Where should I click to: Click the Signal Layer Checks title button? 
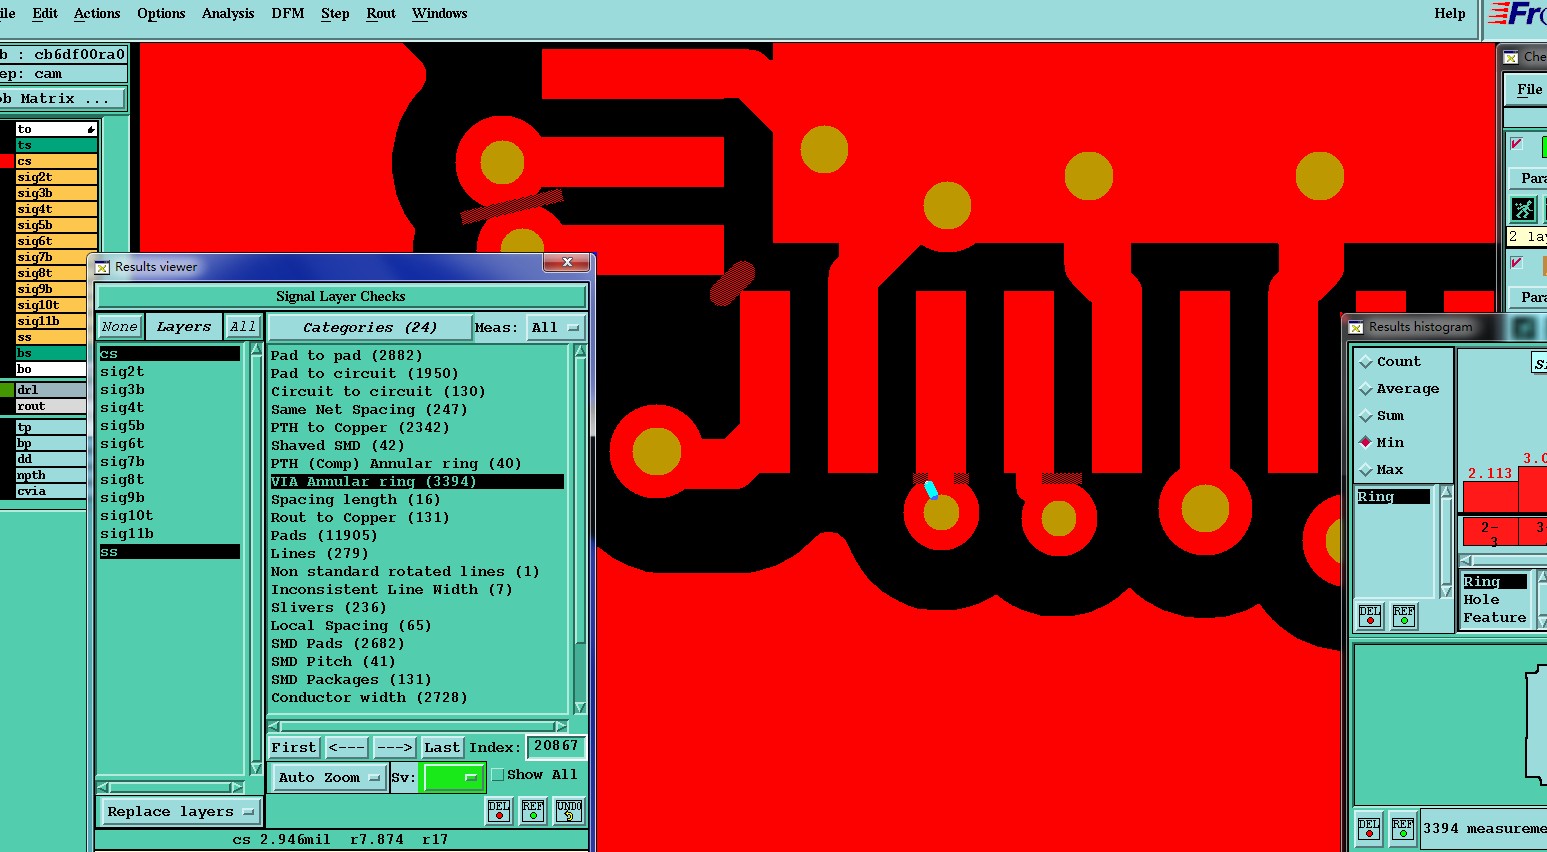coord(341,296)
